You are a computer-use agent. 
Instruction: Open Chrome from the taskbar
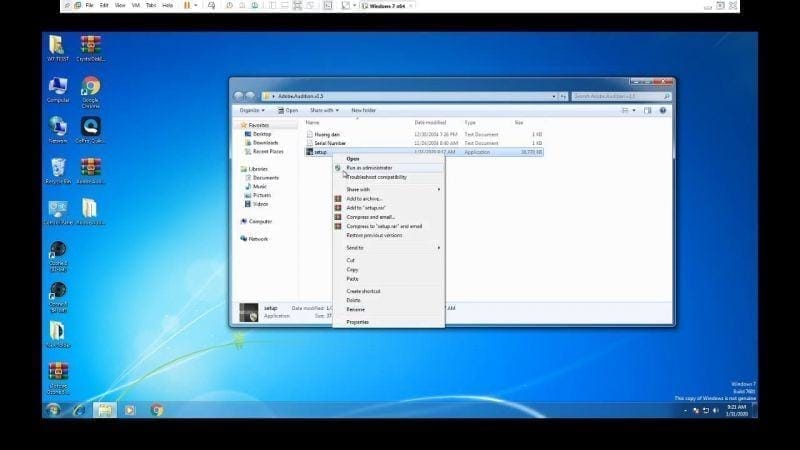pyautogui.click(x=157, y=410)
